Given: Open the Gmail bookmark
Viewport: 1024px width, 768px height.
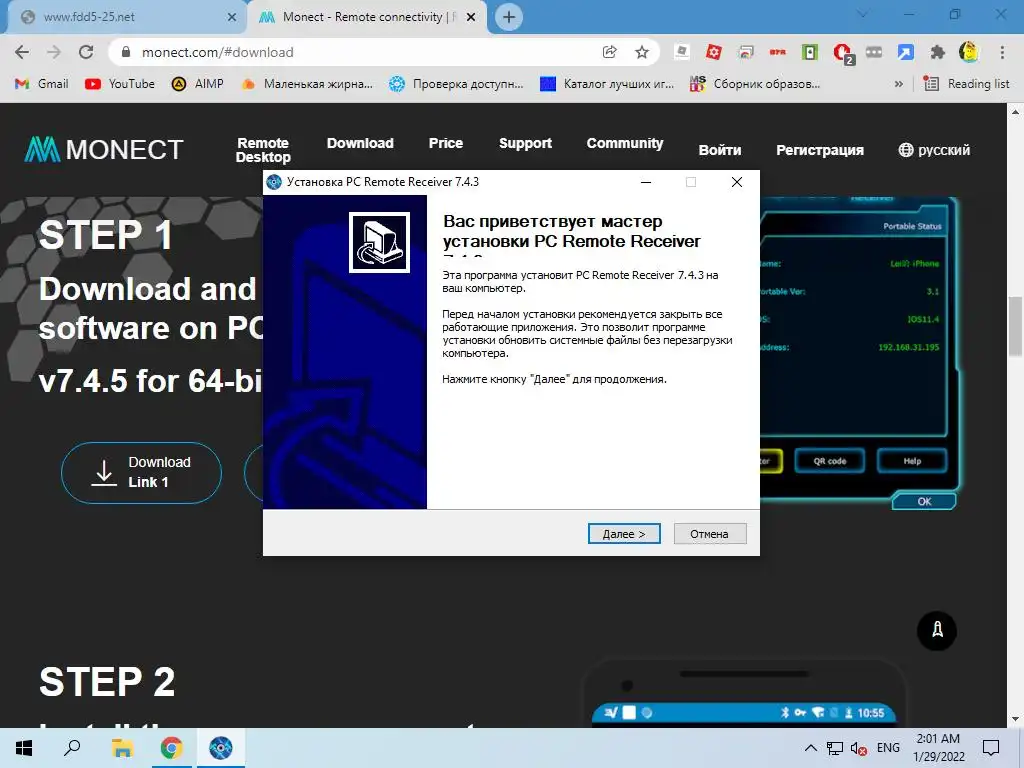Looking at the screenshot, I should 42,84.
